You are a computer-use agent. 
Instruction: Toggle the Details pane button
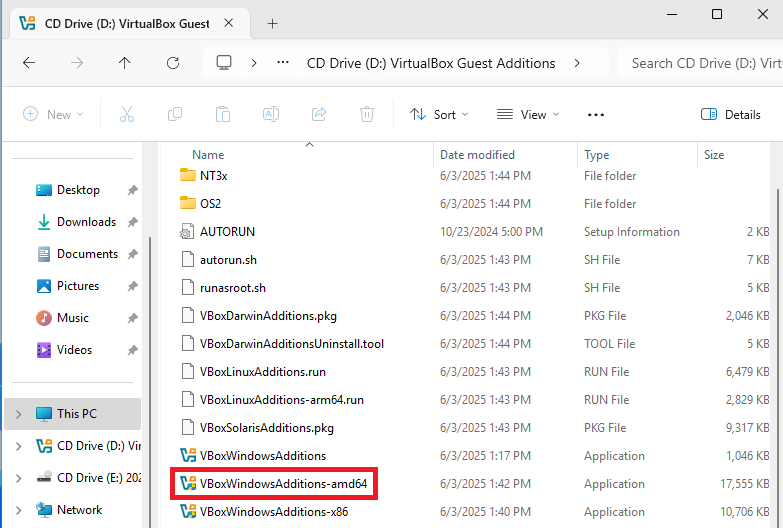[x=731, y=114]
